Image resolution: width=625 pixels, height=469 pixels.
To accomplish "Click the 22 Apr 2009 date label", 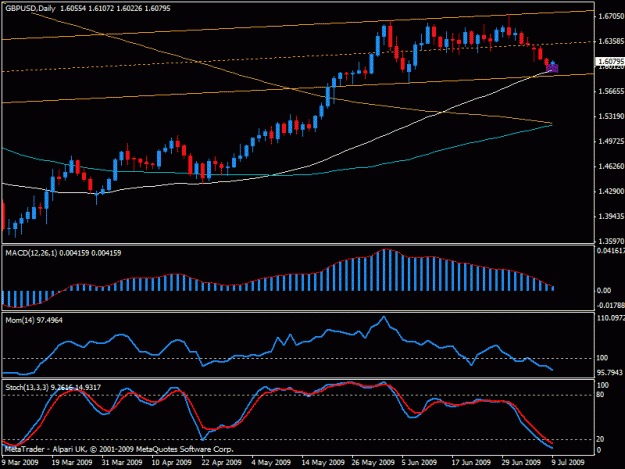I will point(221,462).
